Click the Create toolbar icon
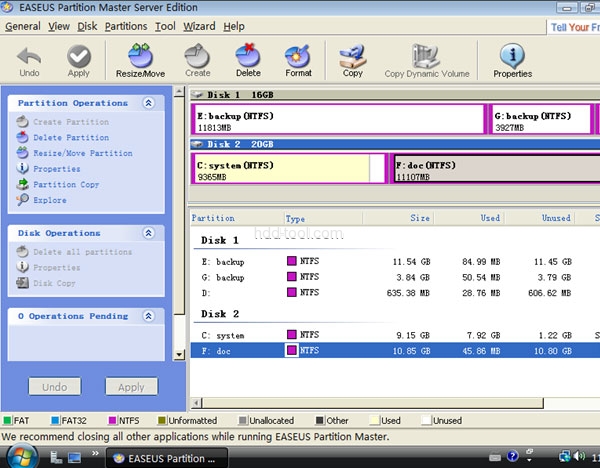Image resolution: width=600 pixels, height=468 pixels. point(197,61)
